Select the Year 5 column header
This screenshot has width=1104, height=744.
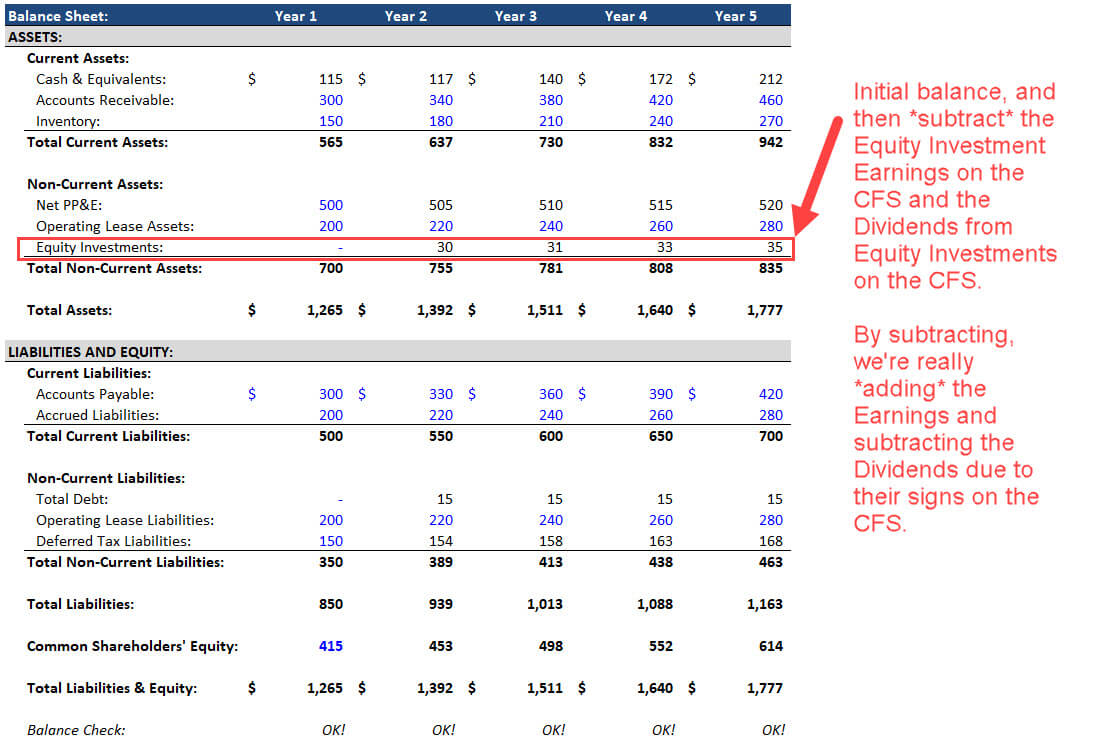tap(736, 15)
